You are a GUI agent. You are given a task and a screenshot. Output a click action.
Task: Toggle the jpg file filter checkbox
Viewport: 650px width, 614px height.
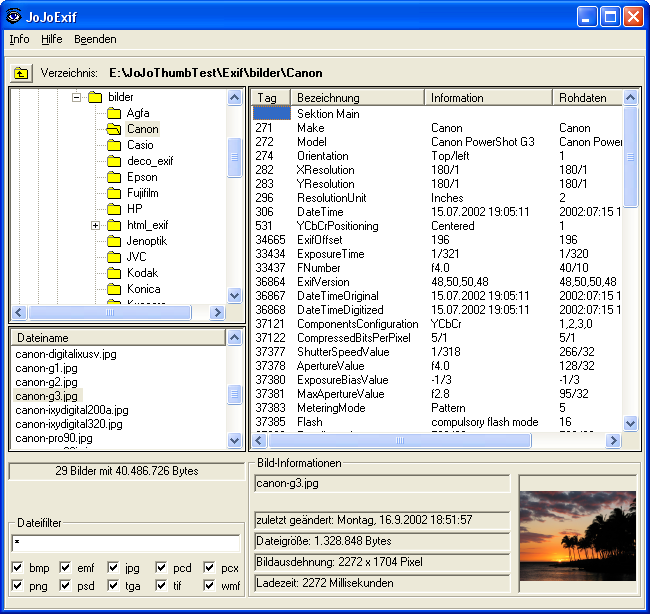tap(114, 568)
